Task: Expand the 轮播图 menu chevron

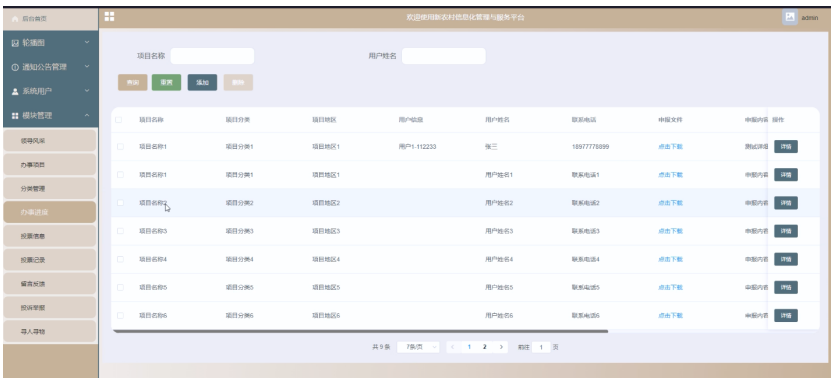Action: coord(87,43)
